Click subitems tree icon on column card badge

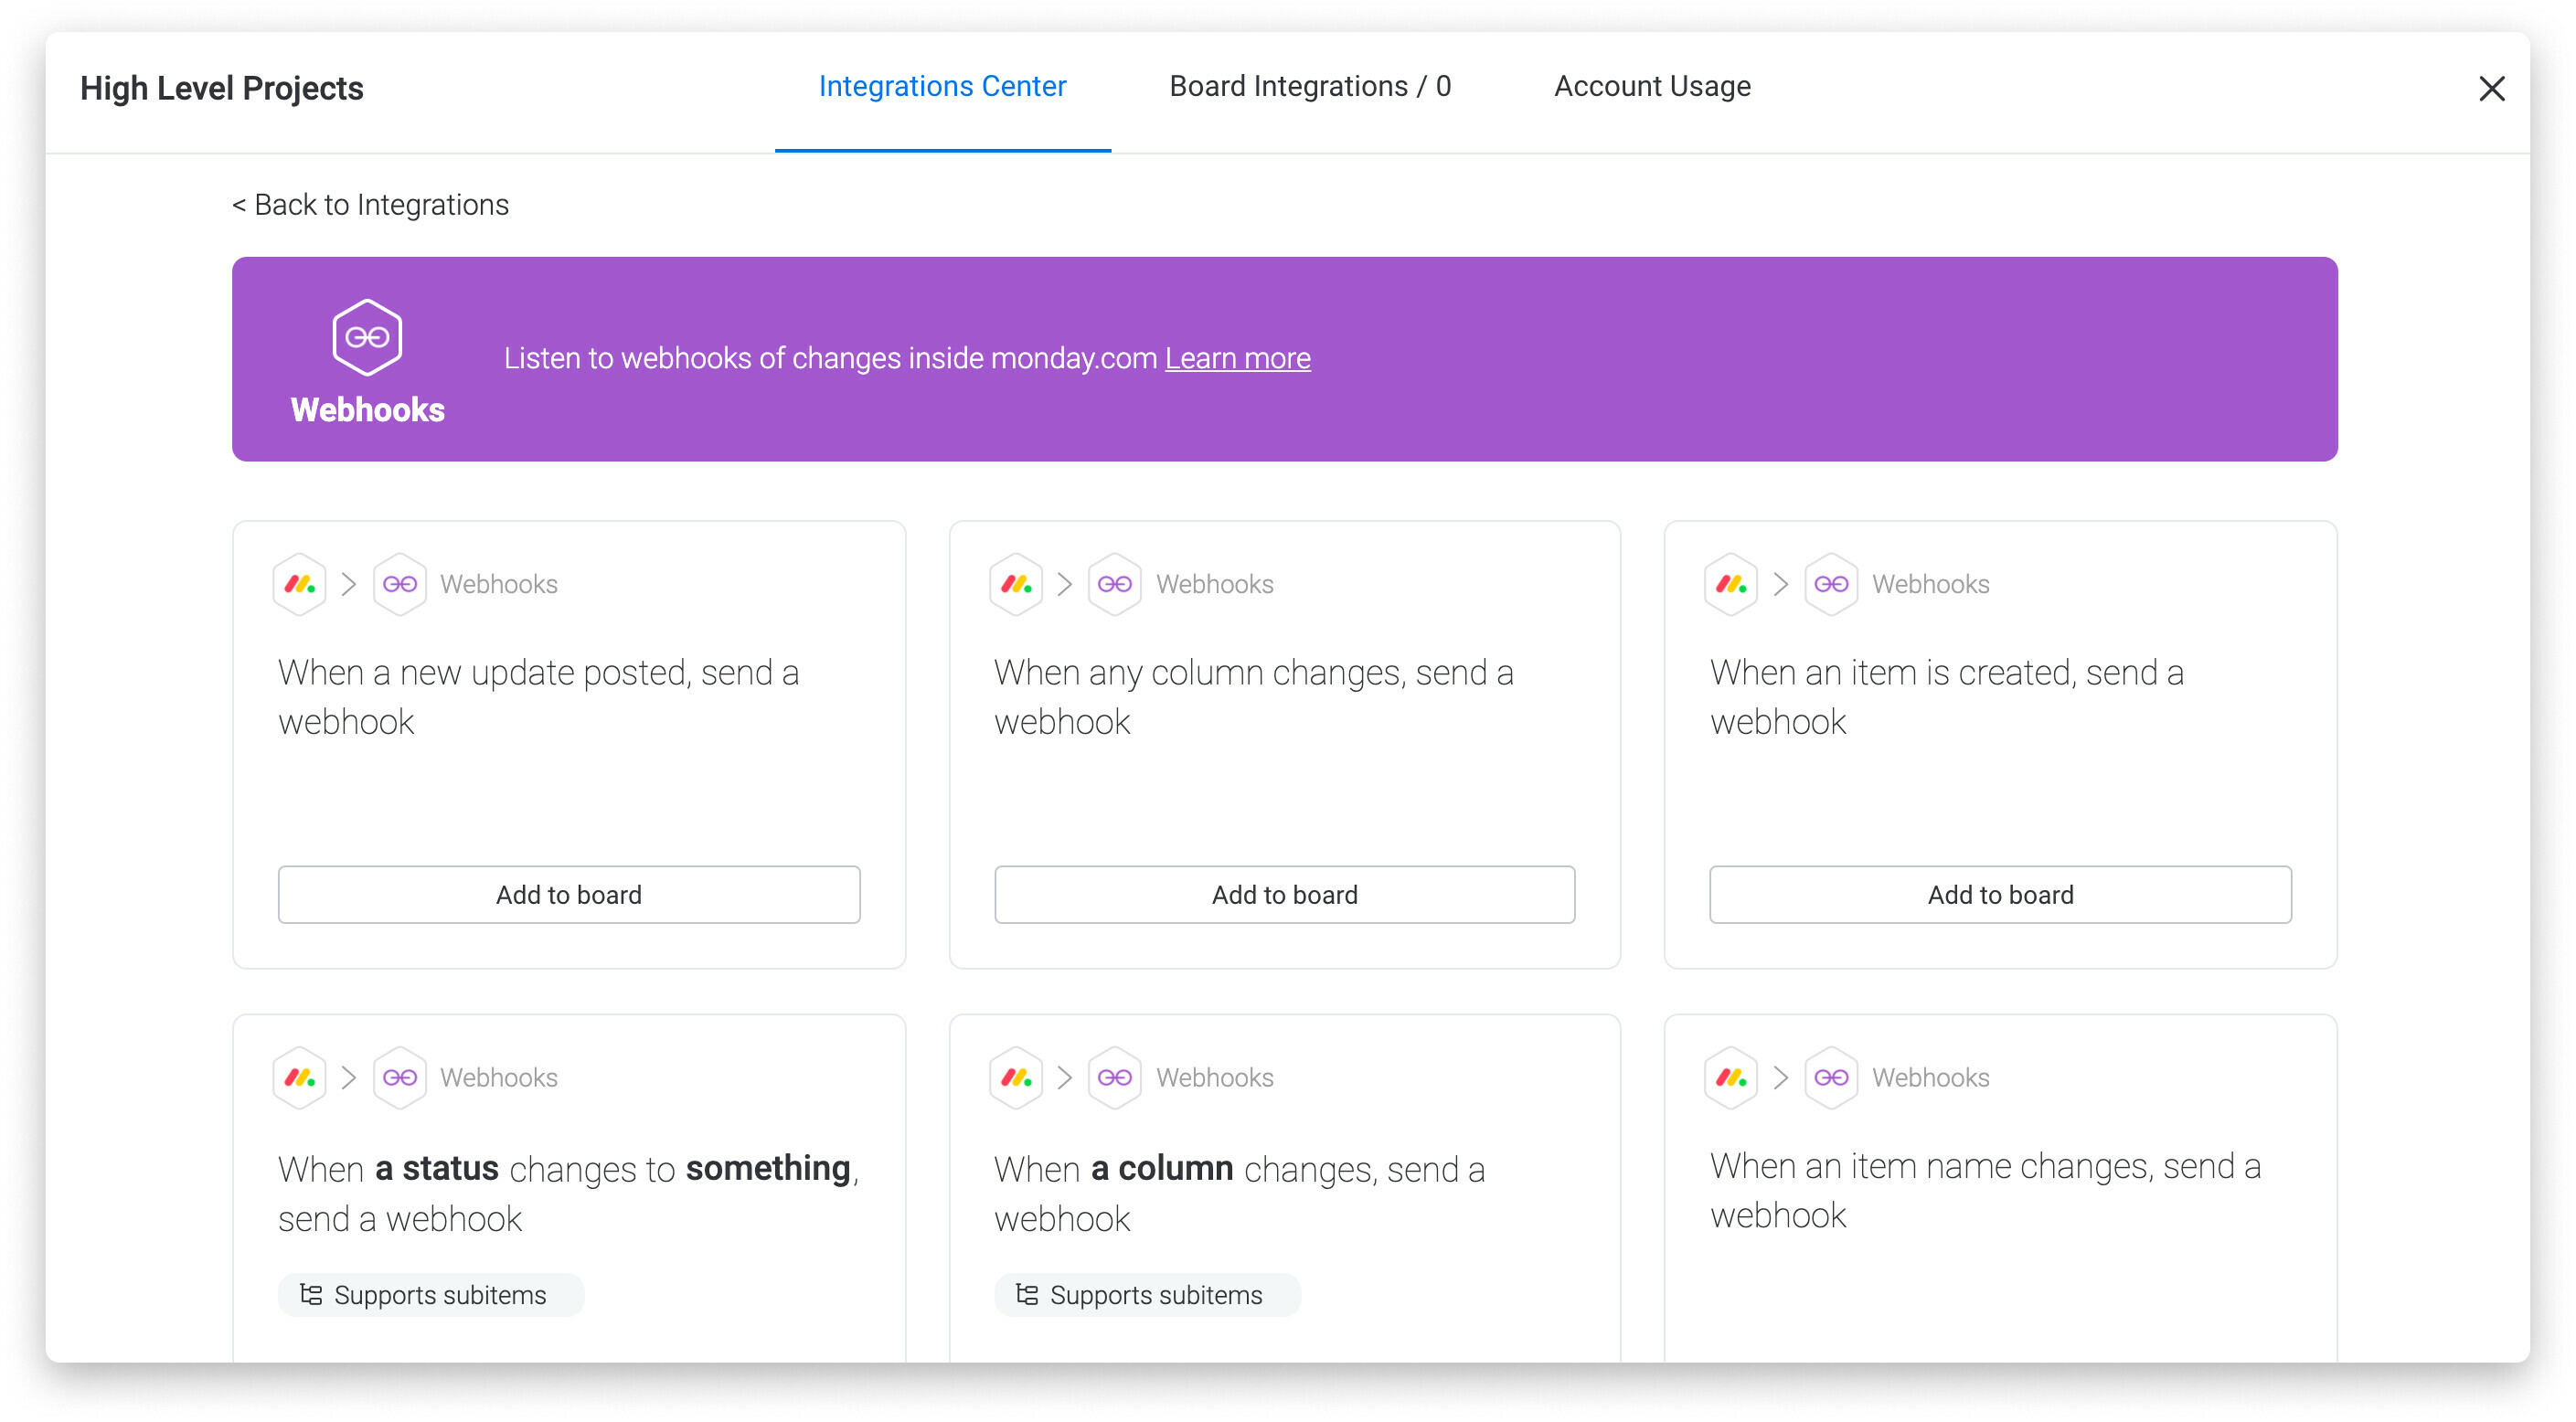(1027, 1295)
